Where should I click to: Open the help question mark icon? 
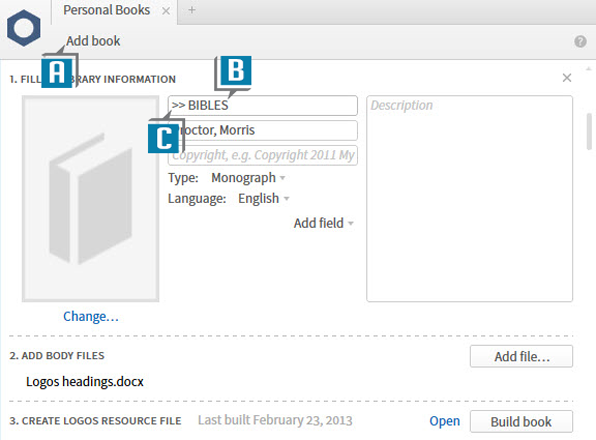pyautogui.click(x=580, y=41)
